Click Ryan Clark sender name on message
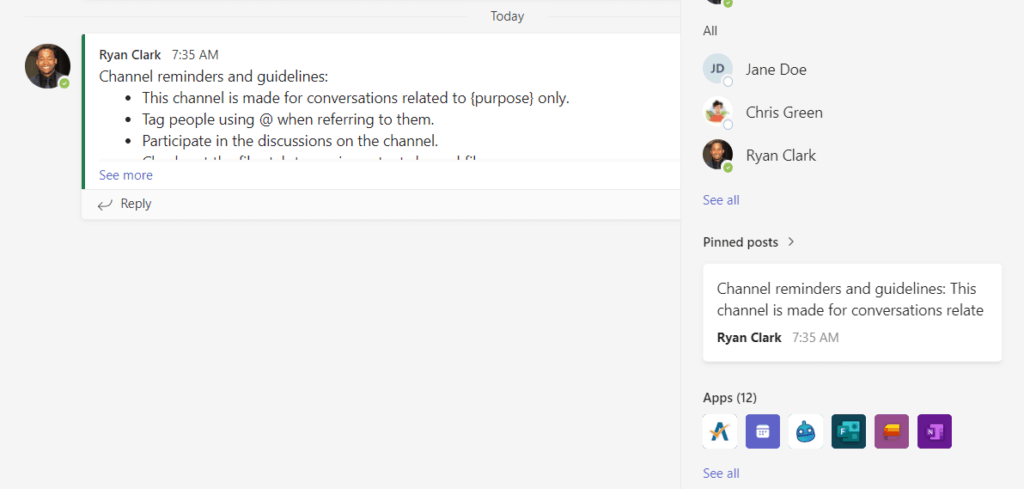 pos(130,55)
